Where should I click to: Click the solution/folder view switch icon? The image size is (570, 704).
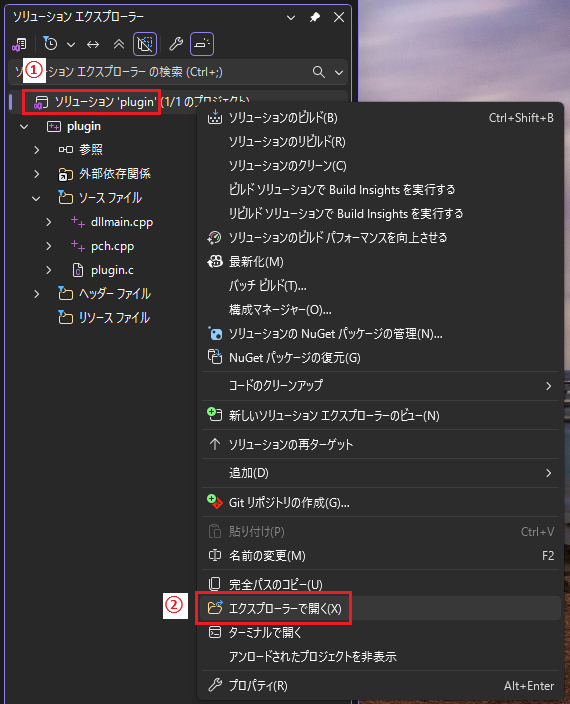point(19,44)
